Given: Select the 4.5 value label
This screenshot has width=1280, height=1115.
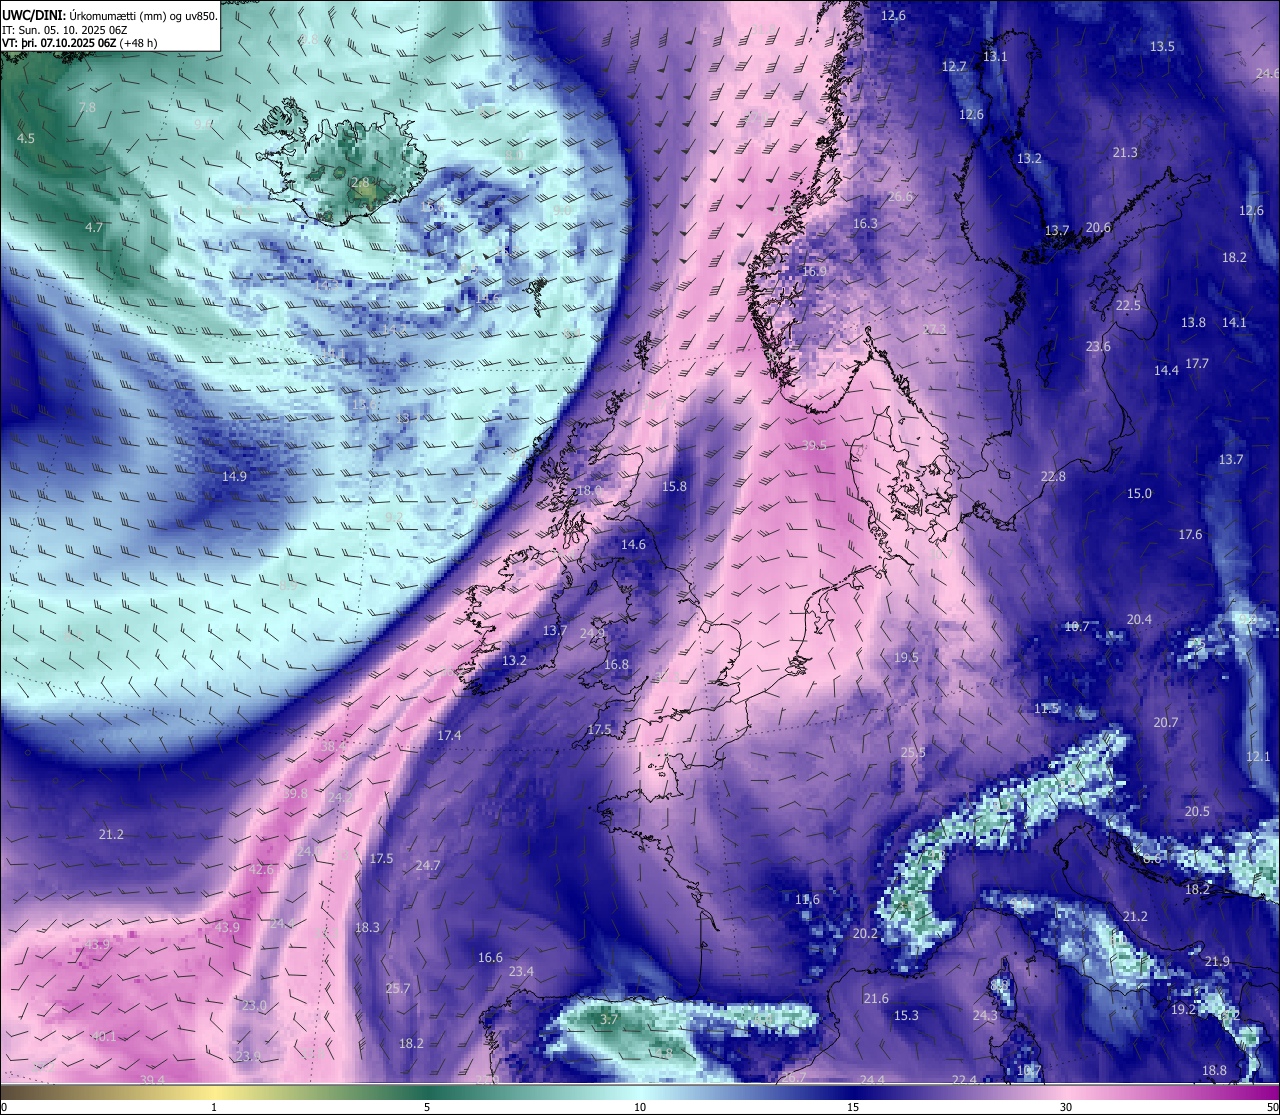Looking at the screenshot, I should point(26,138).
